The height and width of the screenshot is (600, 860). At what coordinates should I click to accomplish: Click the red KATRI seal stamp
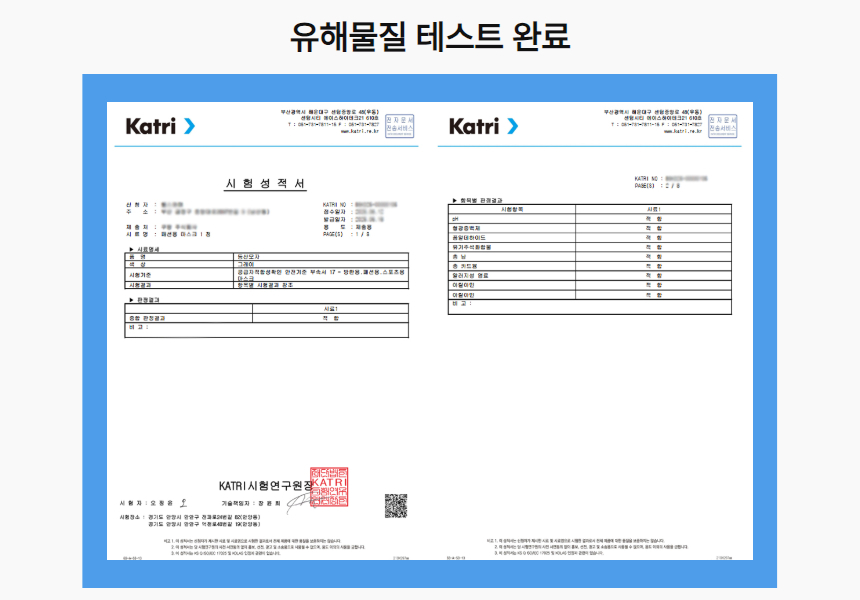point(329,487)
